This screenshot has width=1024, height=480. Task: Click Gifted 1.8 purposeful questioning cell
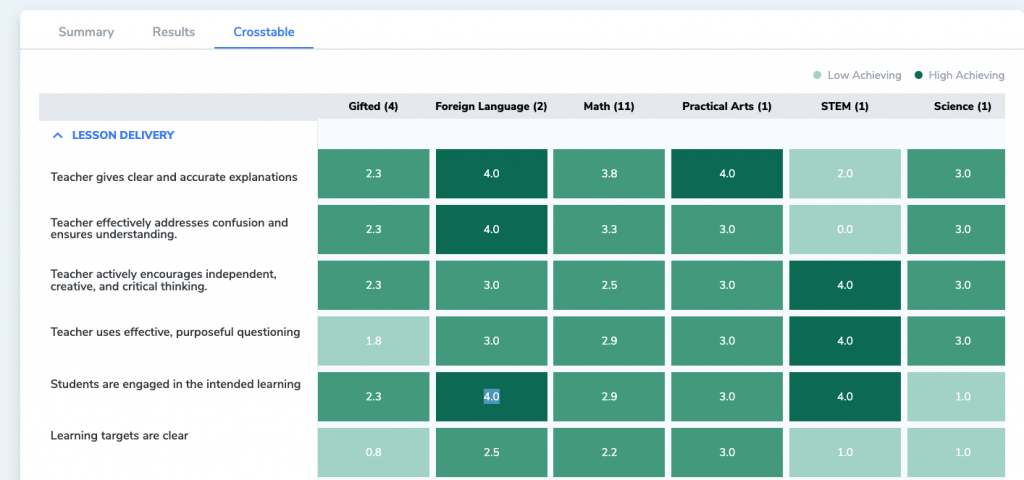[374, 341]
